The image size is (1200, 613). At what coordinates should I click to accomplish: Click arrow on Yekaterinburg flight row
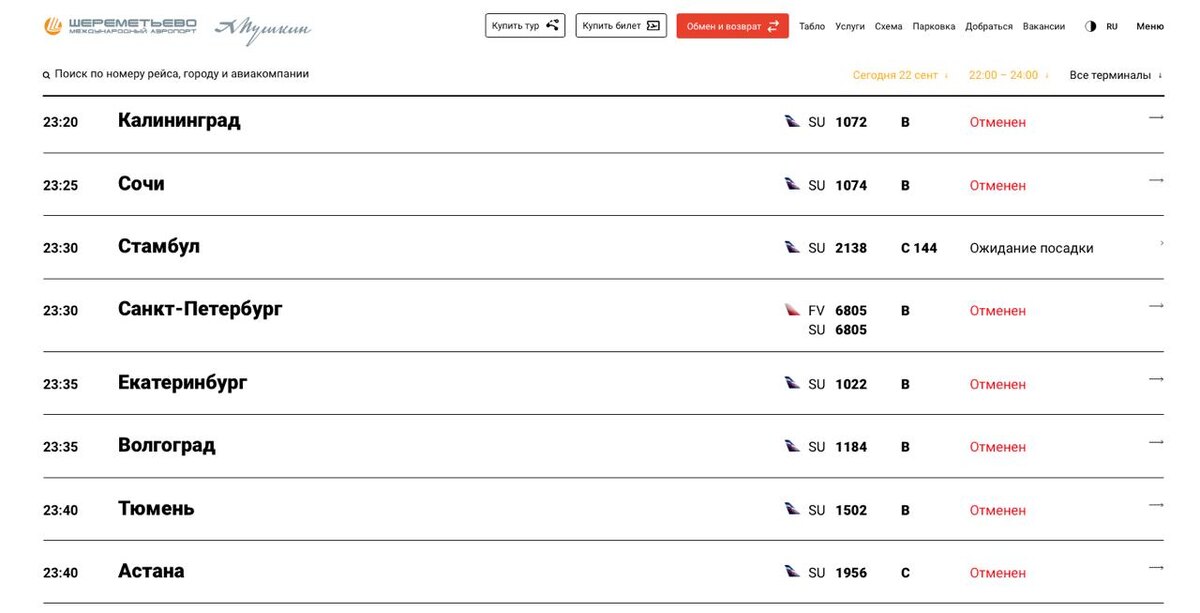1156,379
